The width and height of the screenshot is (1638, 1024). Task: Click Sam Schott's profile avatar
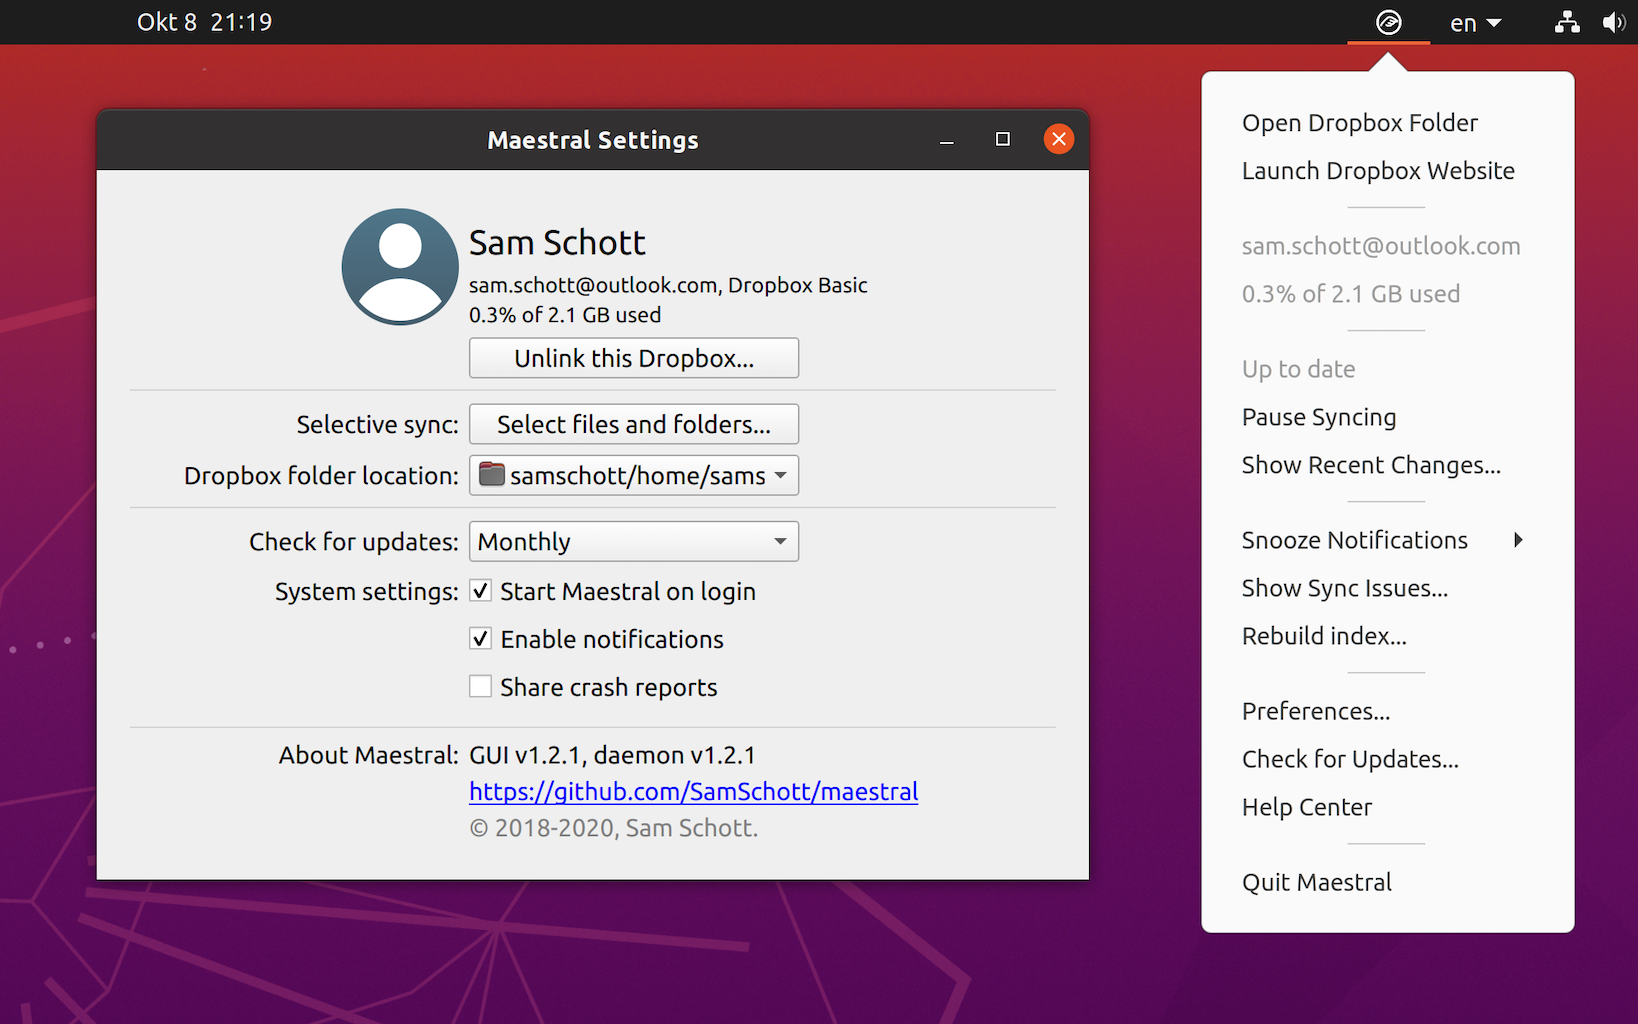pyautogui.click(x=400, y=267)
